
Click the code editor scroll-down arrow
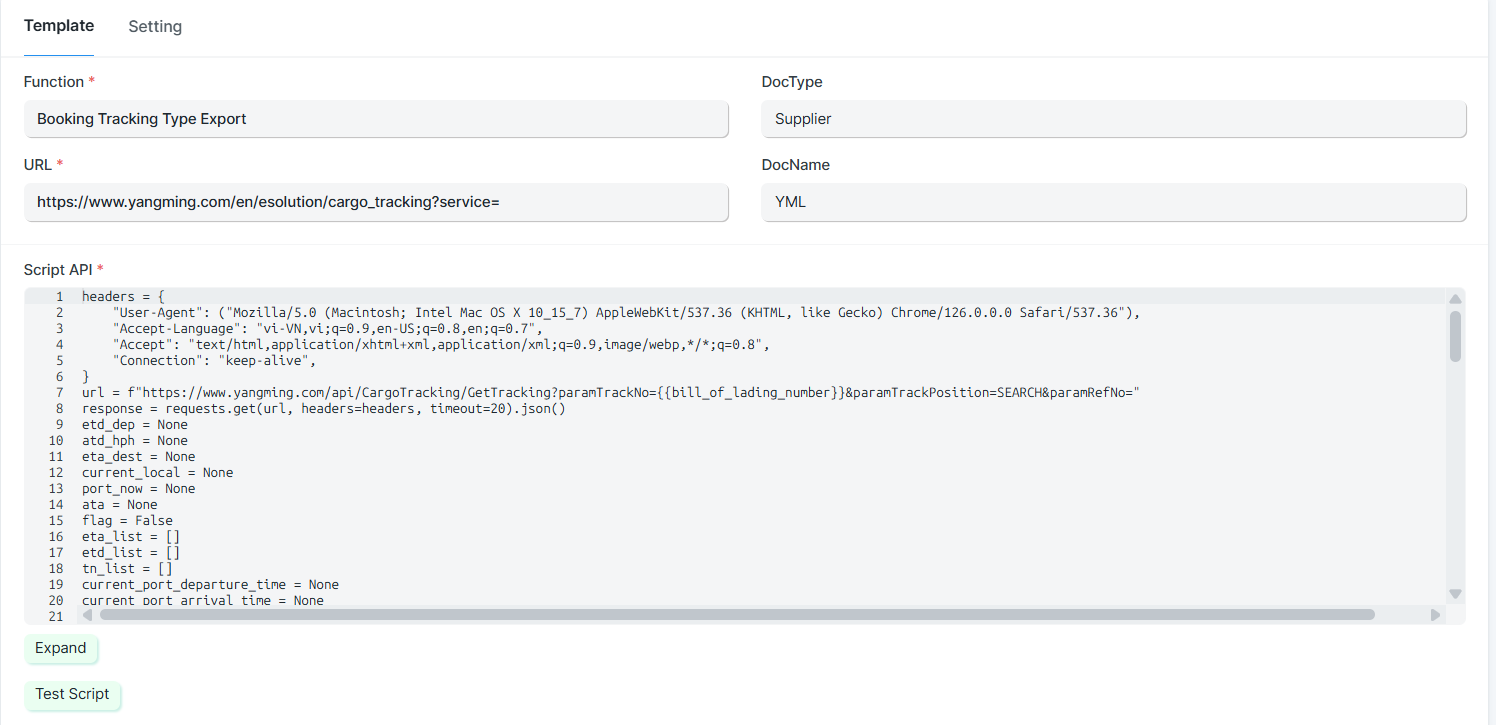tap(1455, 594)
